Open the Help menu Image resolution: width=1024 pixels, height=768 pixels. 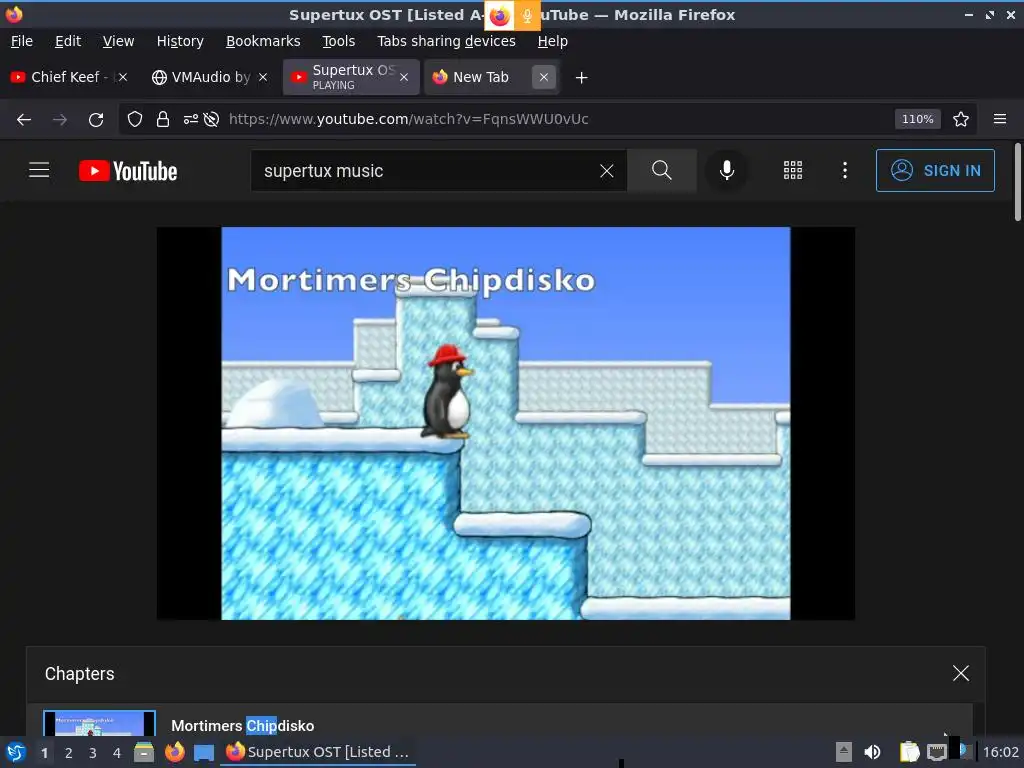click(x=552, y=41)
